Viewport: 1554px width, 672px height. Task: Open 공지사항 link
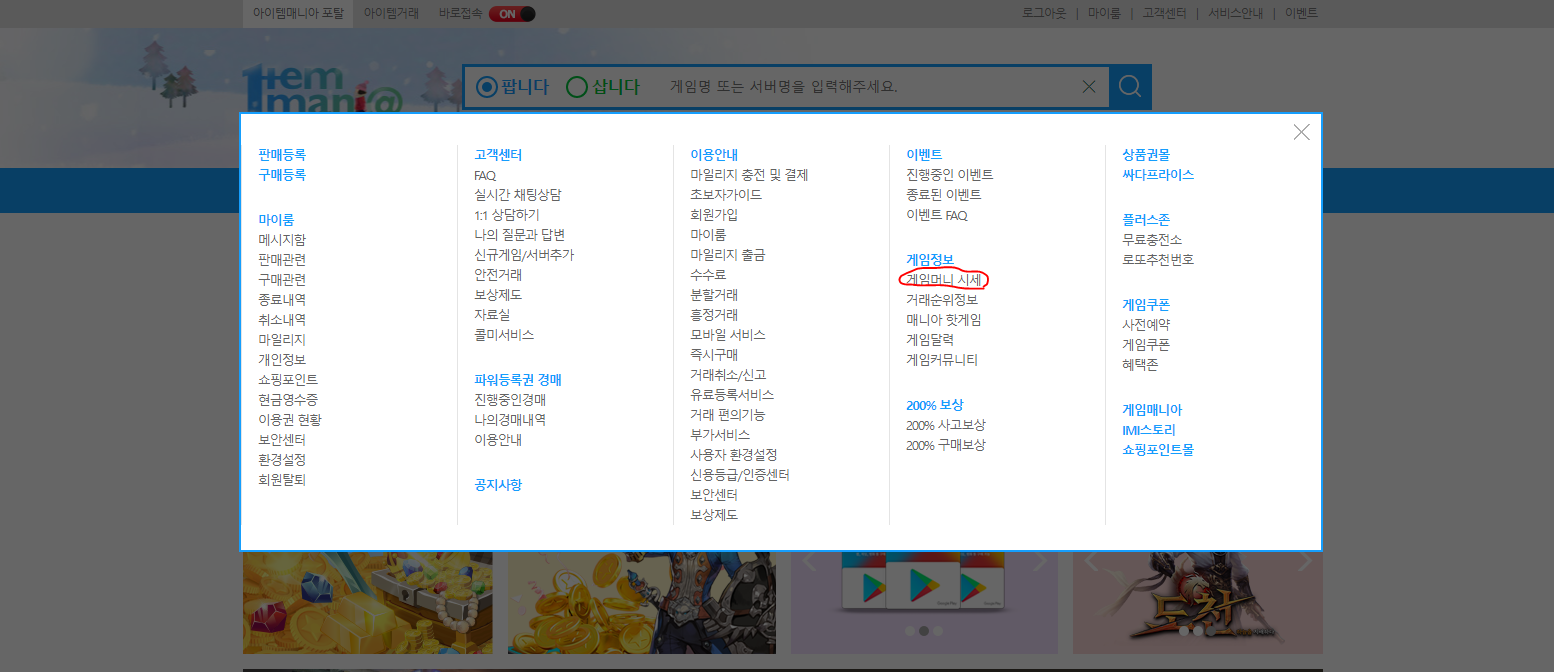point(498,485)
